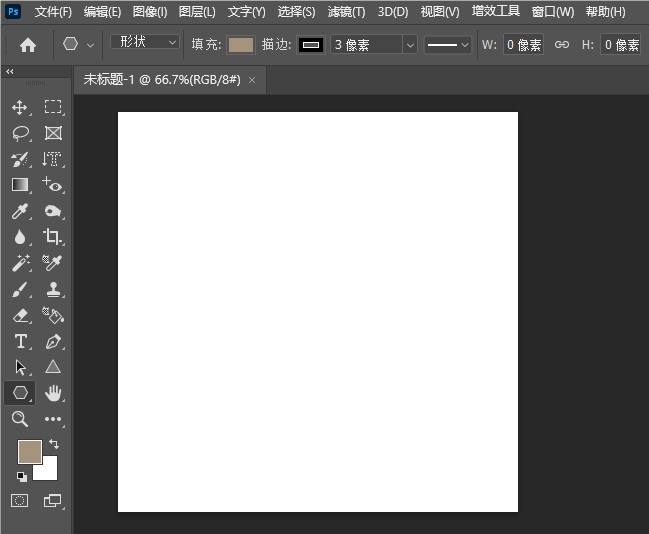Select the Clone Stamp tool
This screenshot has width=649, height=534.
[x=53, y=289]
